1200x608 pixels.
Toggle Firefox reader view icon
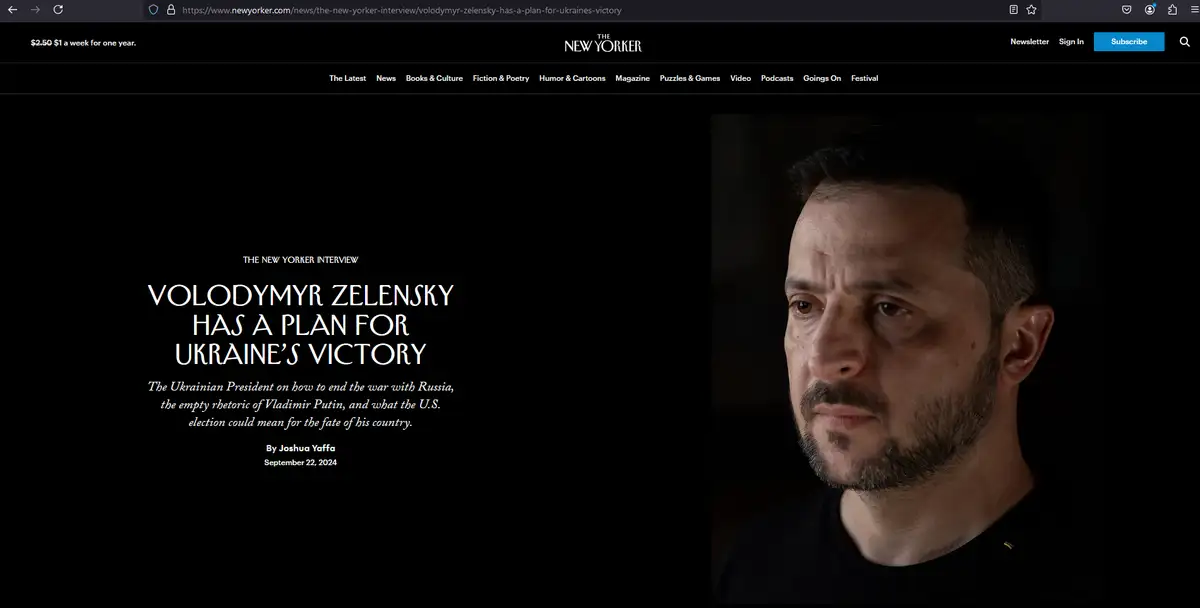[1014, 10]
